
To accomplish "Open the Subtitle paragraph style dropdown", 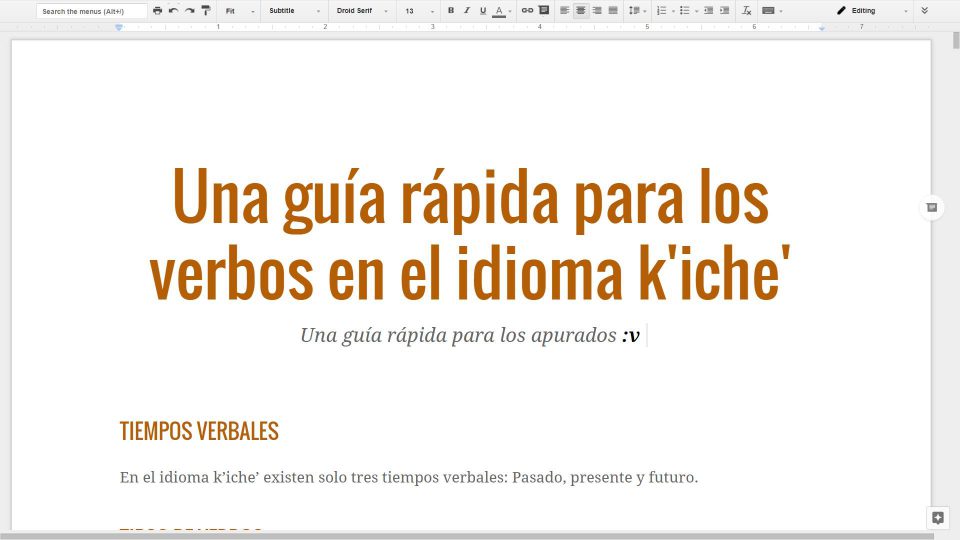I will (294, 11).
